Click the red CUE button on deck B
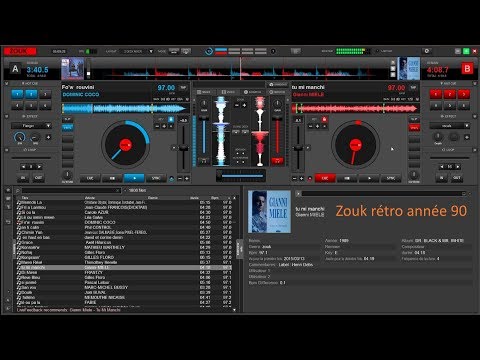Screen dimensions: 480x360 [x=325, y=178]
